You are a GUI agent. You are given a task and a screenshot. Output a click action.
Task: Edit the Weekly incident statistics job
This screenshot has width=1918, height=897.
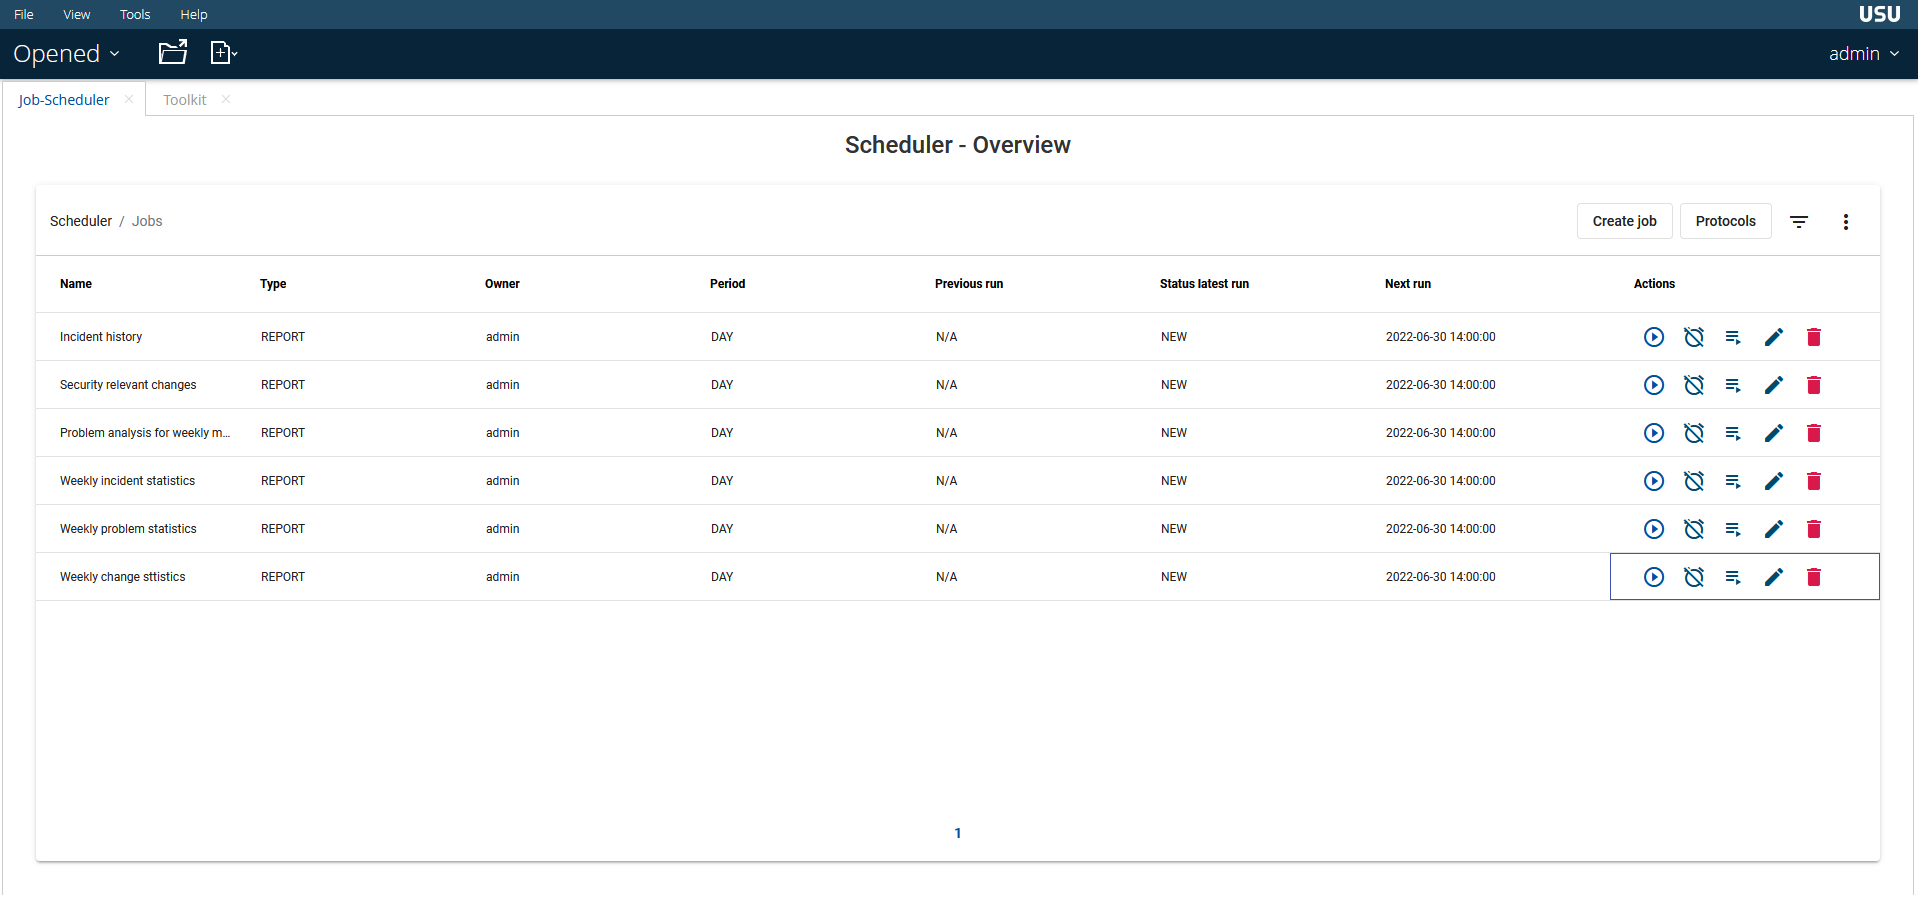(1774, 481)
